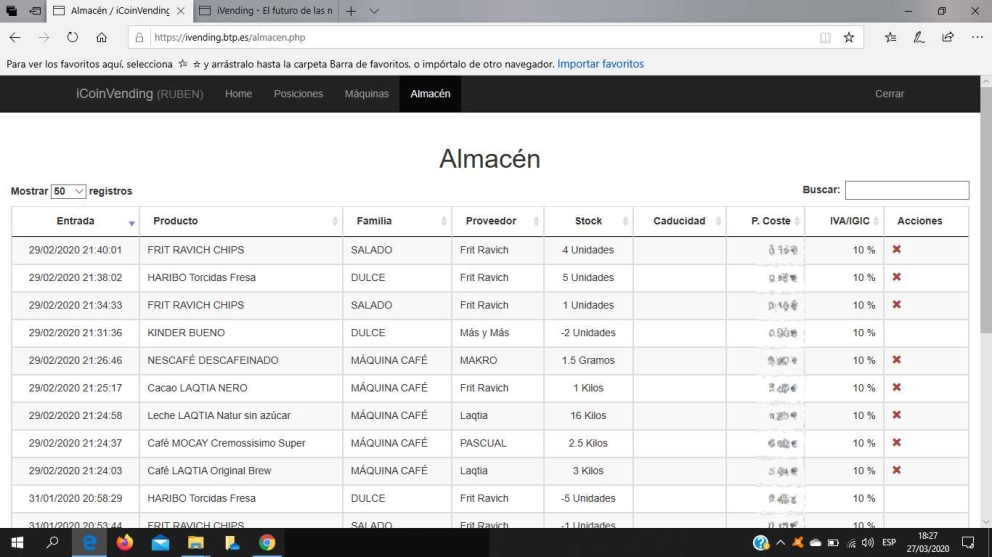
Task: Click the browser refresh icon
Action: [x=72, y=38]
